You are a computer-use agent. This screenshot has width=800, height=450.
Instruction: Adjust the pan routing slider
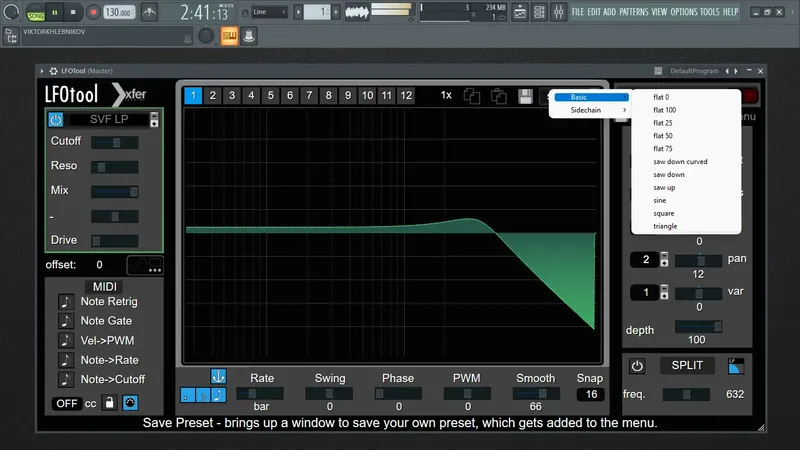click(698, 261)
